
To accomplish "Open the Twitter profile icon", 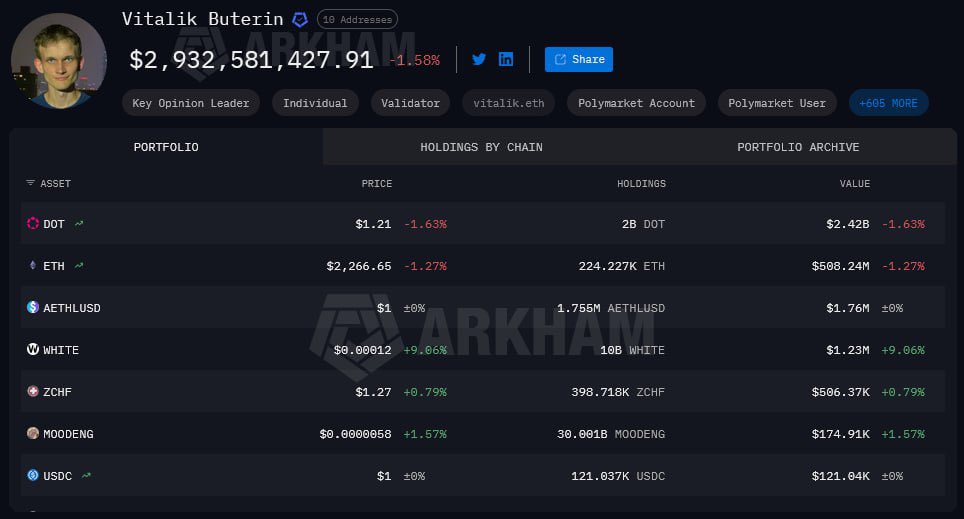I will point(479,59).
